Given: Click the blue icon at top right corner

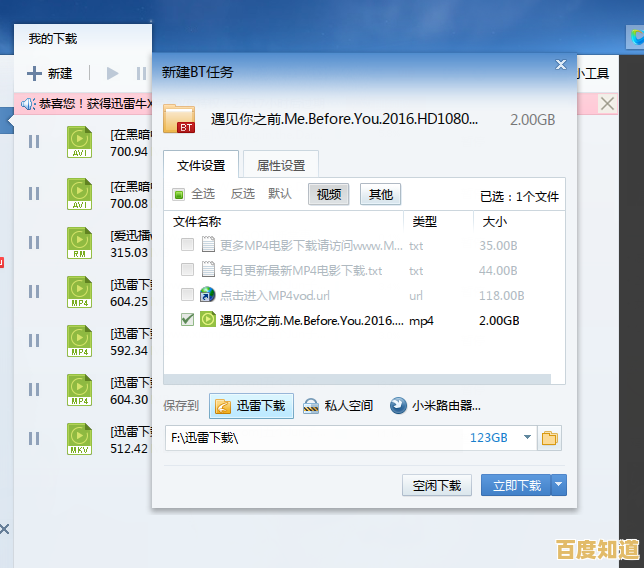Looking at the screenshot, I should [636, 37].
